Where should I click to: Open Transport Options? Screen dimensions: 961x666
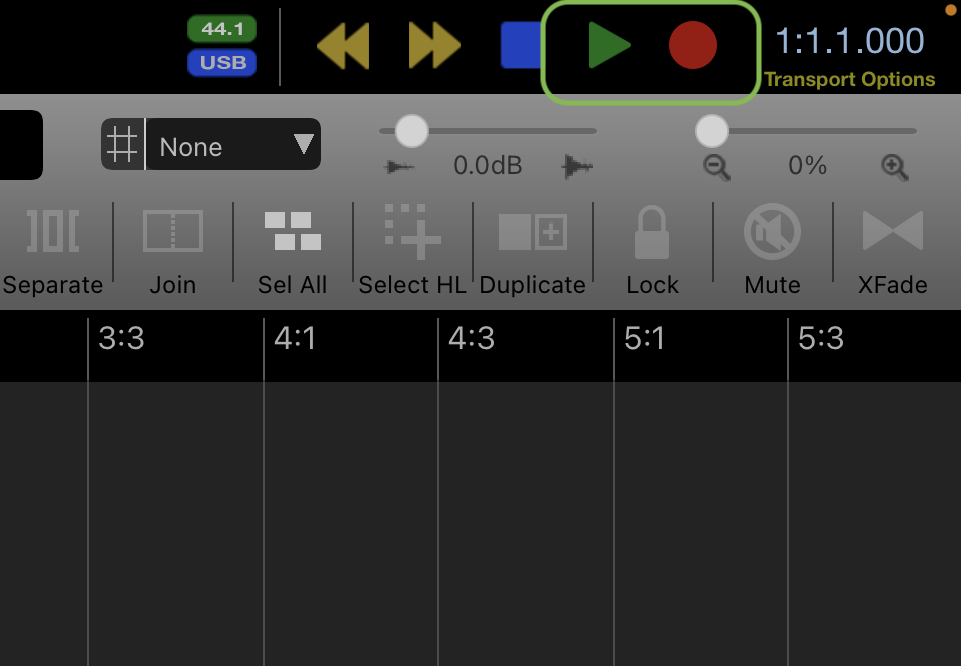click(849, 80)
